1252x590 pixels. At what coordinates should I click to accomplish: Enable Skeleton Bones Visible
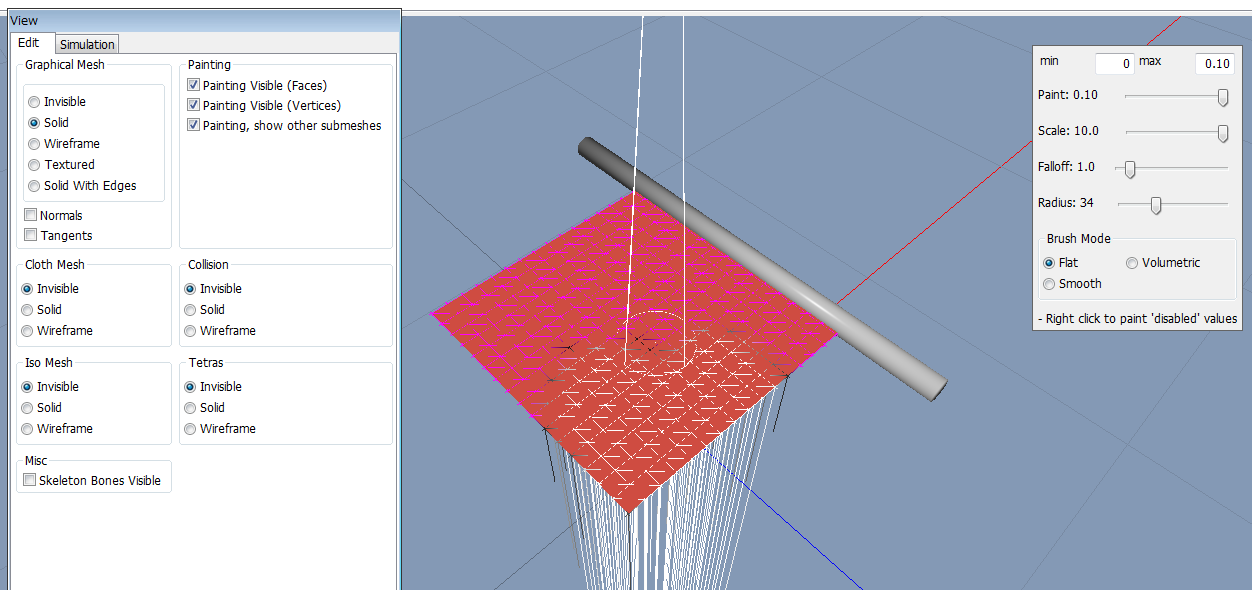point(30,481)
